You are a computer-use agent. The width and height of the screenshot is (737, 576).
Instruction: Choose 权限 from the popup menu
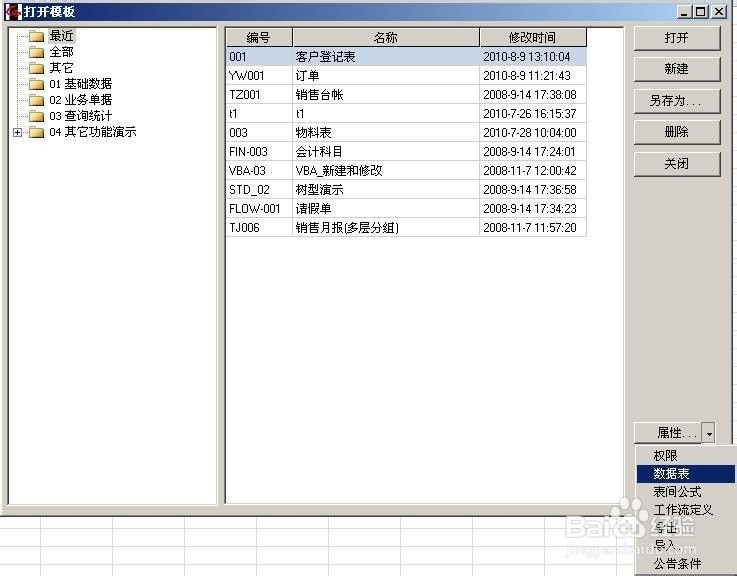pos(686,455)
